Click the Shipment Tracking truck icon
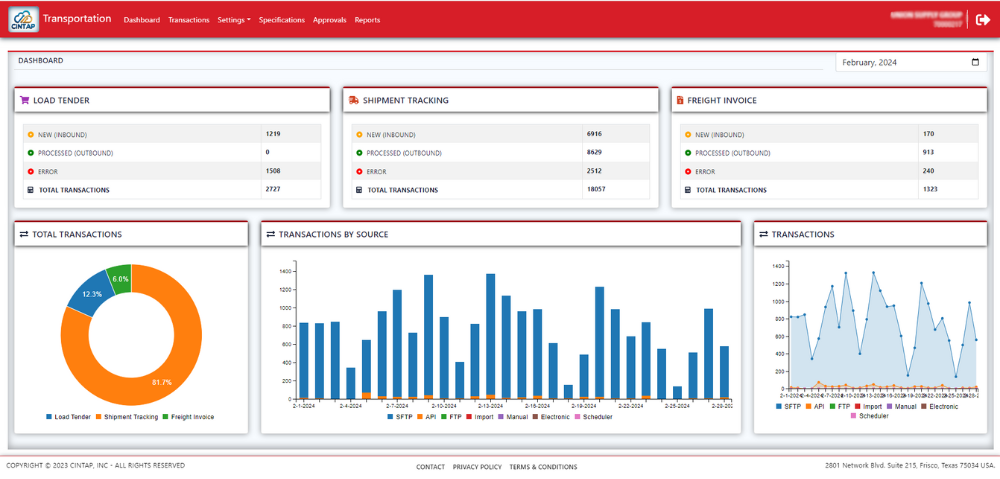This screenshot has width=1000, height=479. [354, 100]
